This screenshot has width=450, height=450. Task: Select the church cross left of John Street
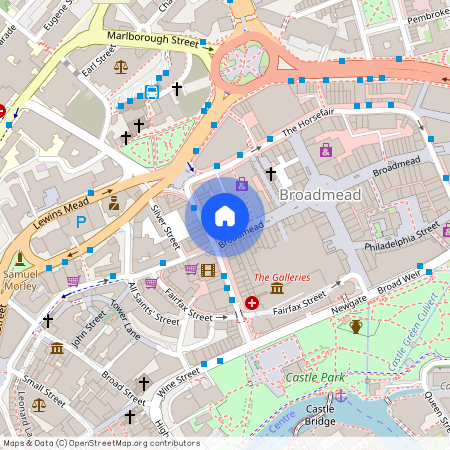(x=48, y=321)
